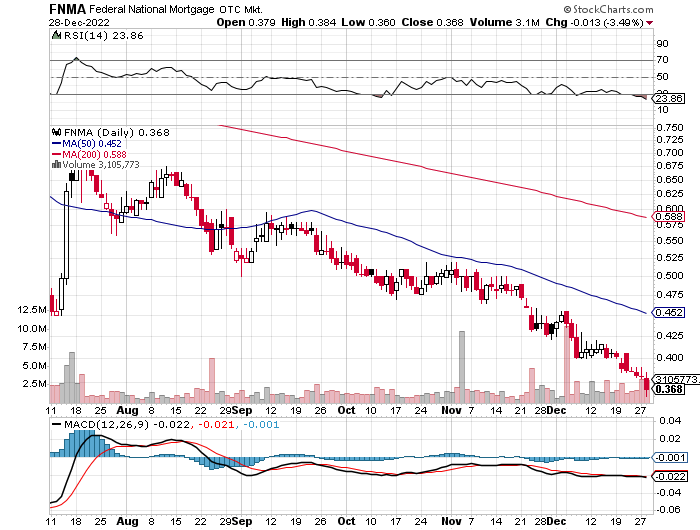Click the 'Low 0.360' value
This screenshot has width=700, height=530.
[368, 22]
